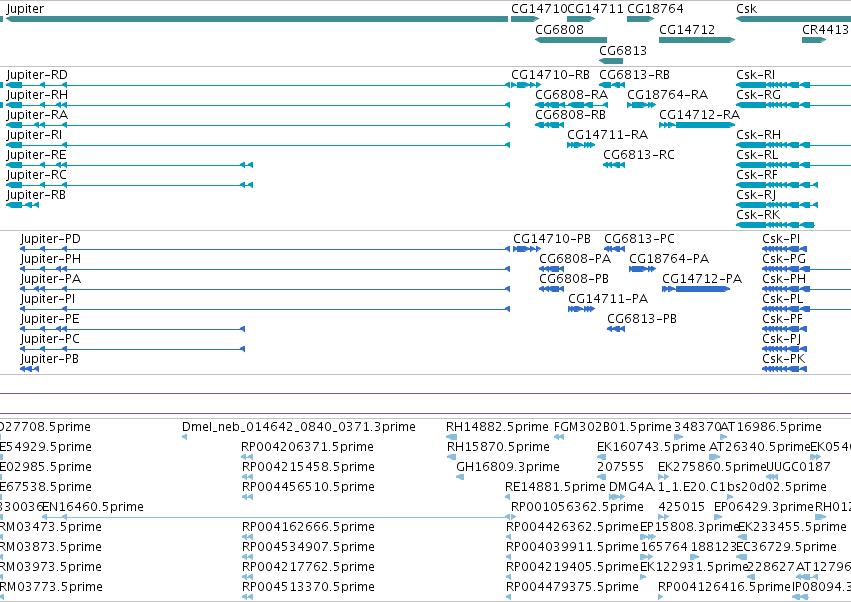The width and height of the screenshot is (851, 602).
Task: Open the CG18764-PA protein
Action: click(x=669, y=259)
